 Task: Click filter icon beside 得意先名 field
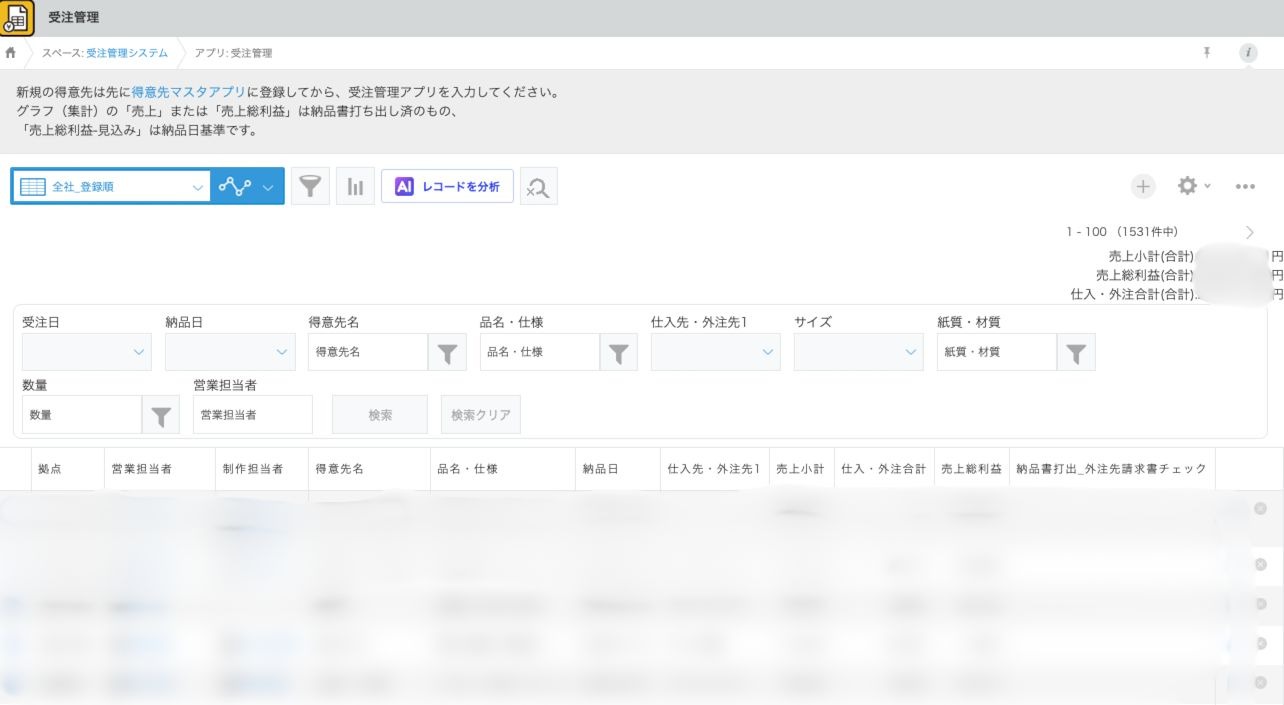pyautogui.click(x=447, y=352)
